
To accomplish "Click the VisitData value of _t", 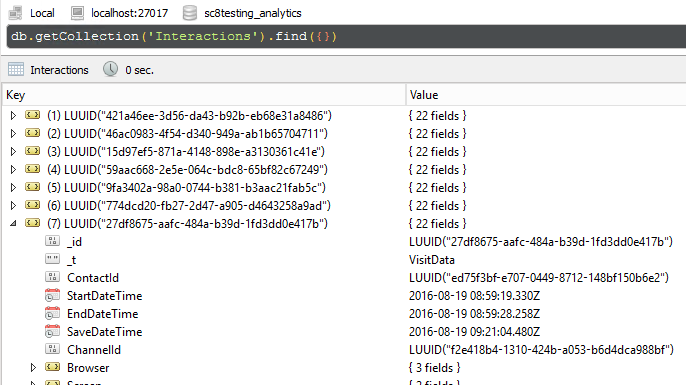I will (432, 259).
